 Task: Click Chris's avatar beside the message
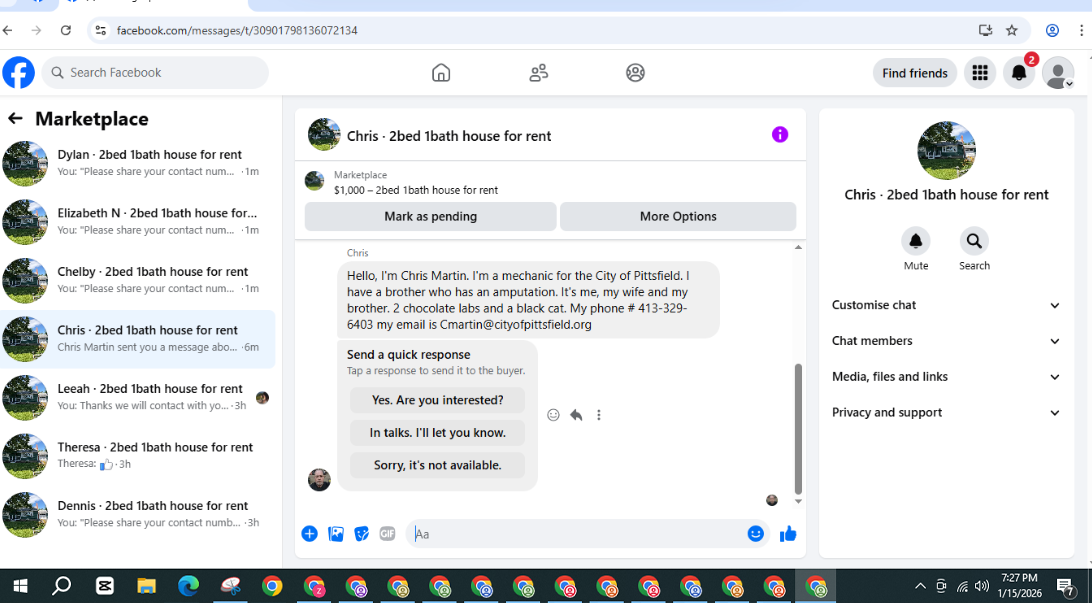tap(319, 480)
